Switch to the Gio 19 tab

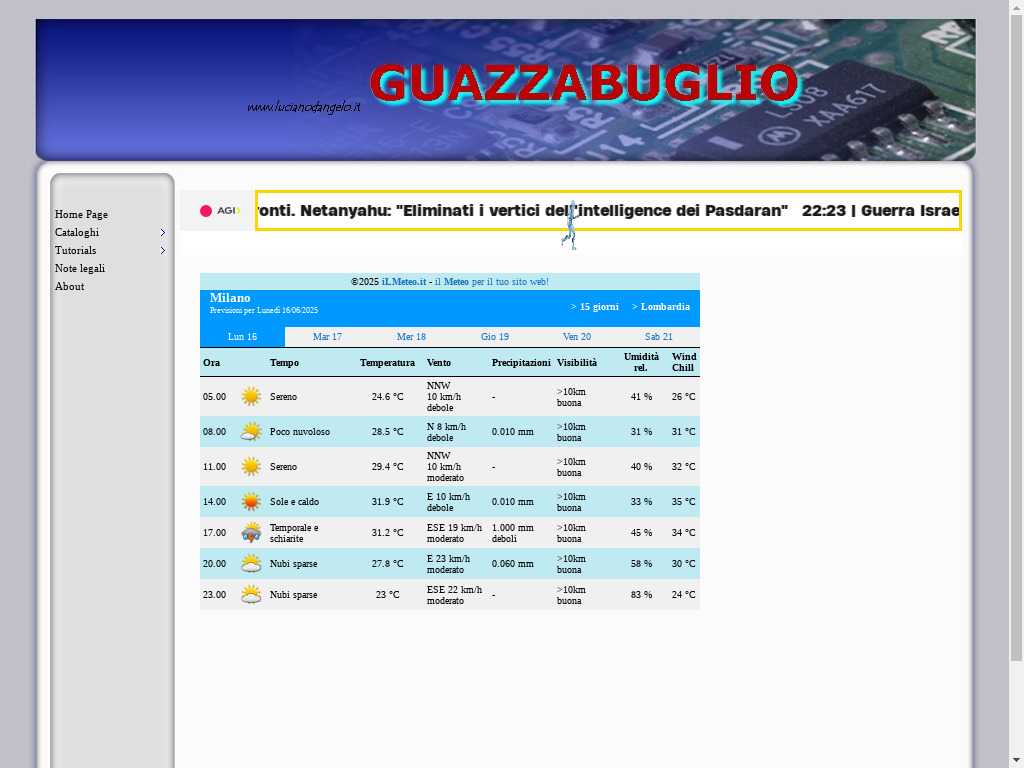[495, 337]
